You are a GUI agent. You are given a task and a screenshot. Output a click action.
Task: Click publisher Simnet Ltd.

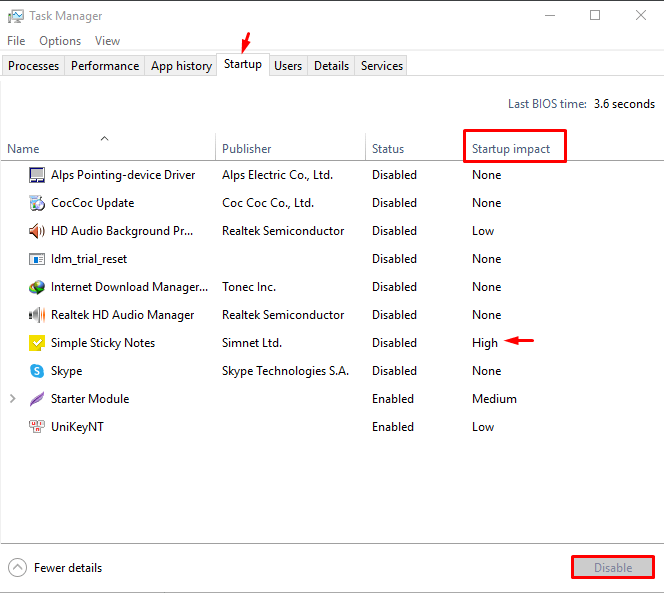pos(252,343)
